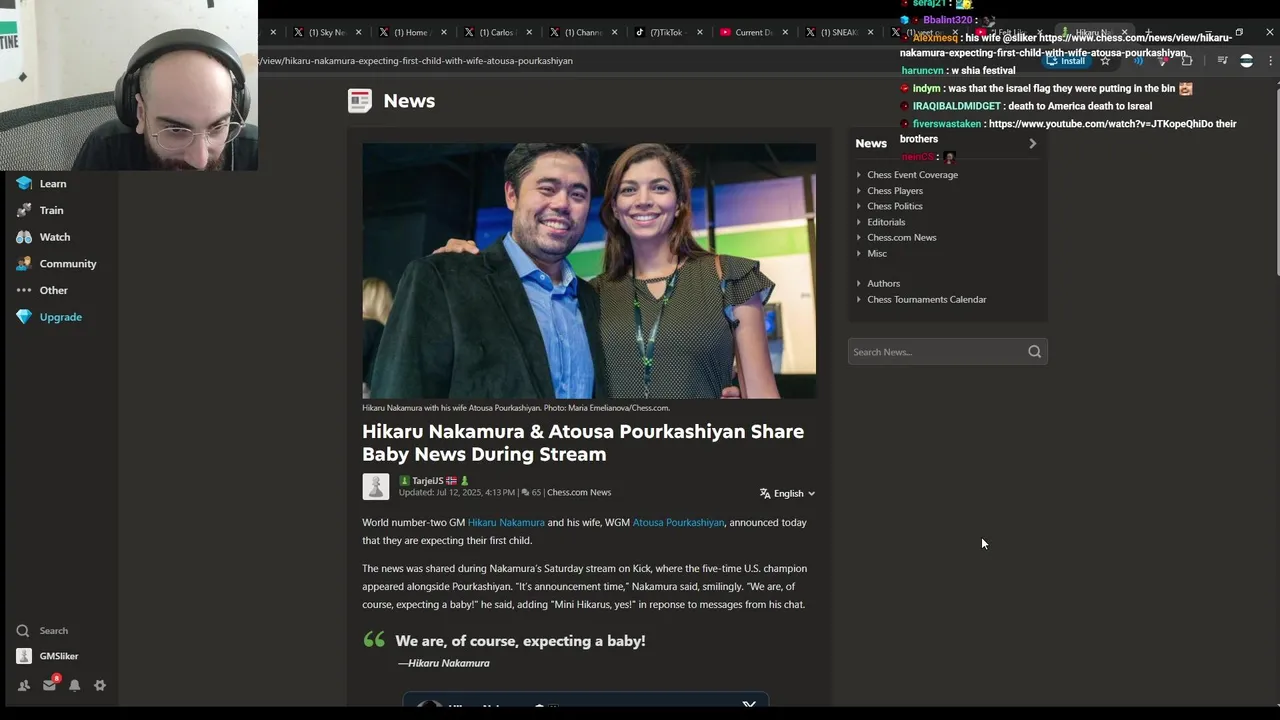The width and height of the screenshot is (1280, 720).
Task: Open the GMSliker profile
Action: tap(47, 656)
